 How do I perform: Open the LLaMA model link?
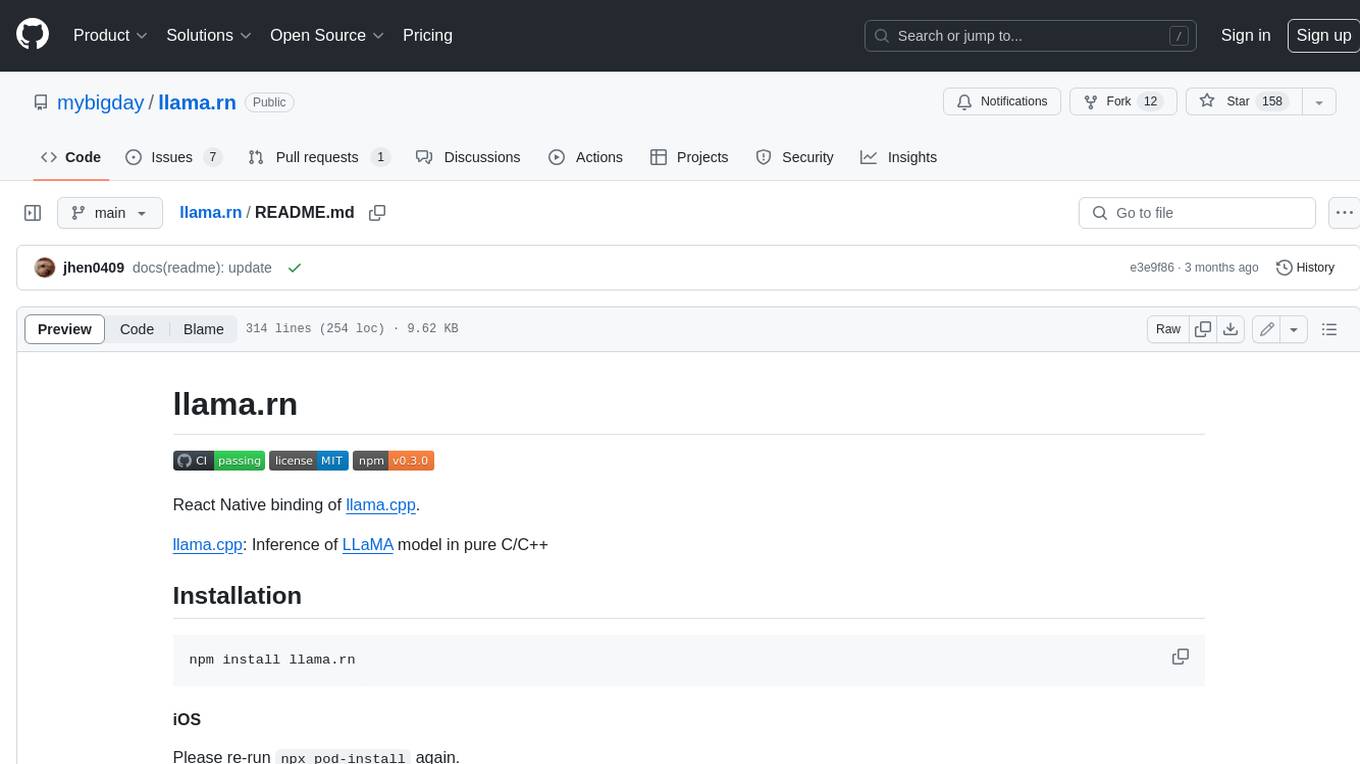[368, 545]
